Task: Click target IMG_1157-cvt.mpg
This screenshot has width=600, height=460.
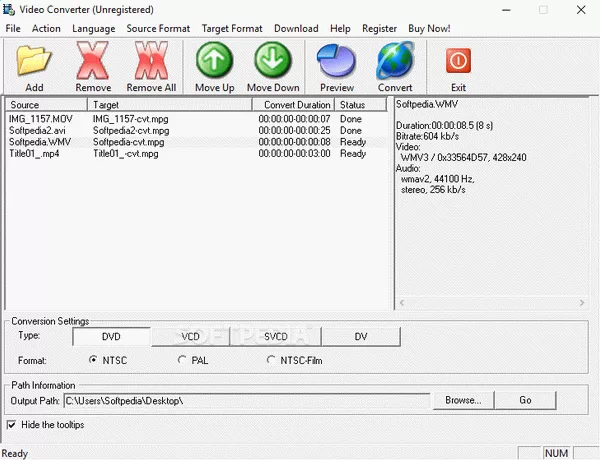Action: [130, 119]
